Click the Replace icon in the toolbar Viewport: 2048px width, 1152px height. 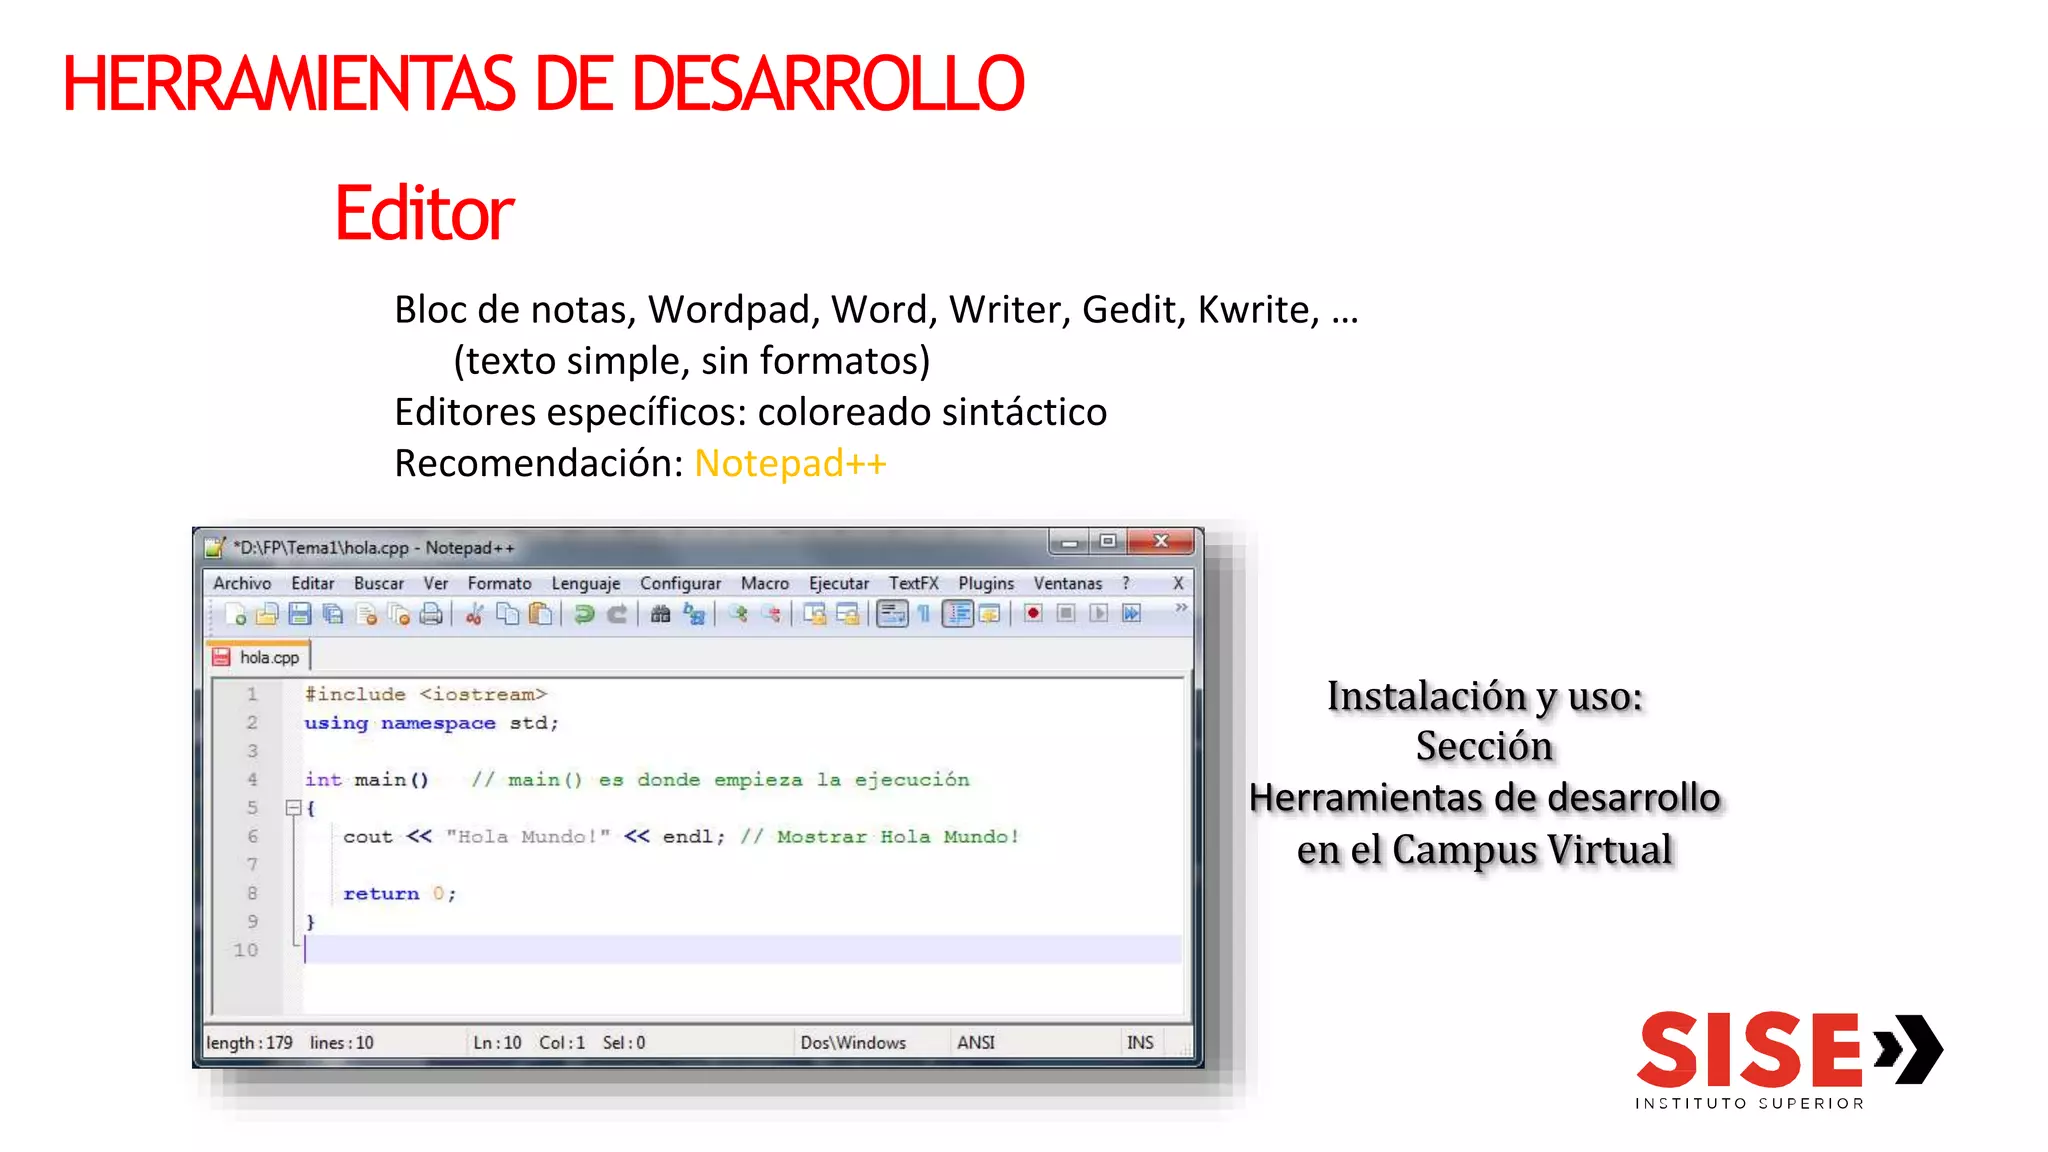coord(693,614)
